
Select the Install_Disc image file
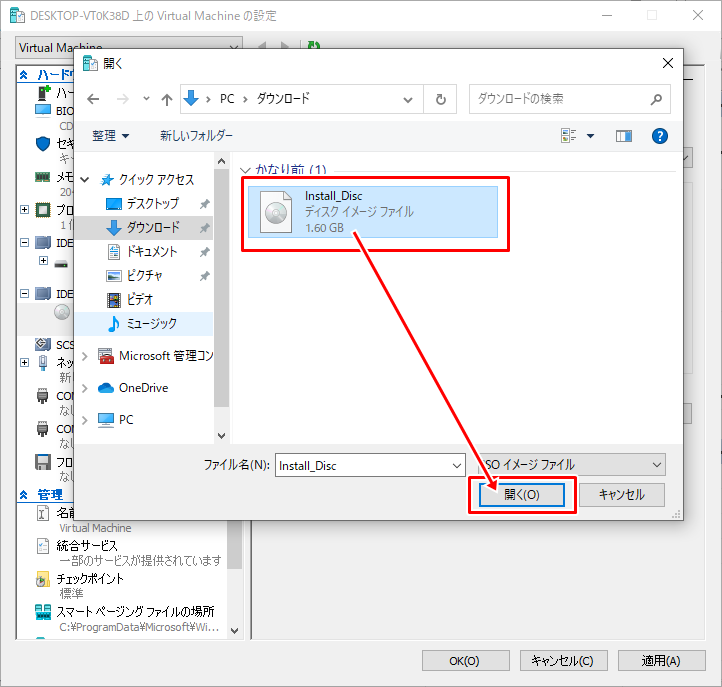pos(372,212)
